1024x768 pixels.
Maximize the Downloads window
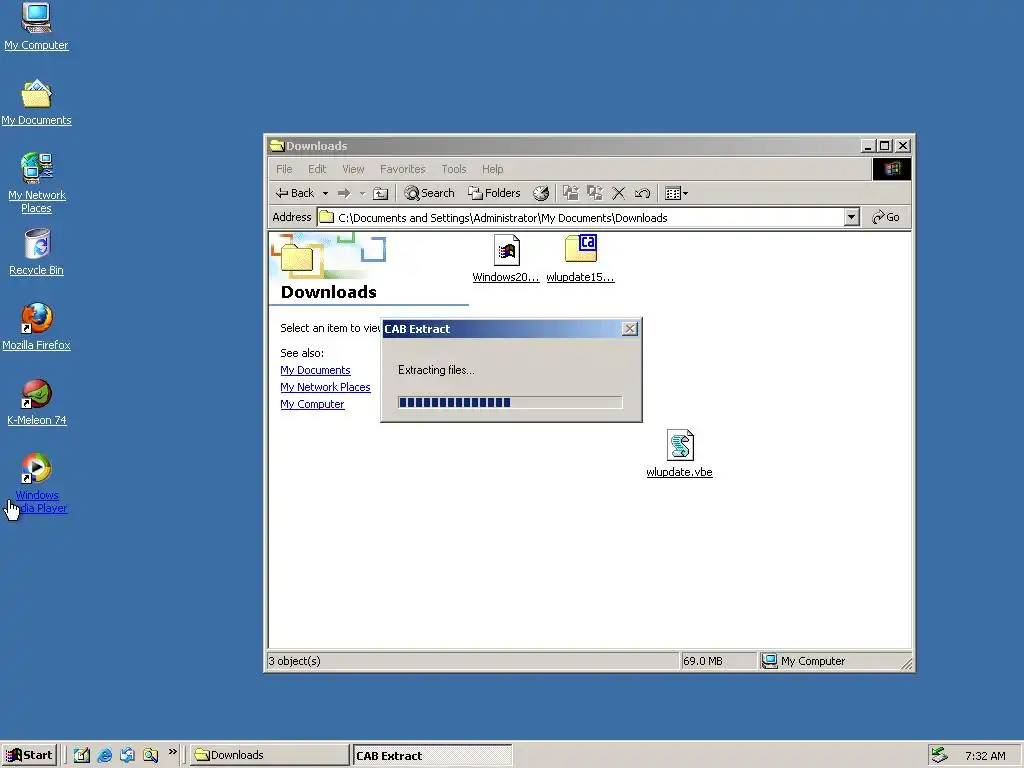coord(884,146)
